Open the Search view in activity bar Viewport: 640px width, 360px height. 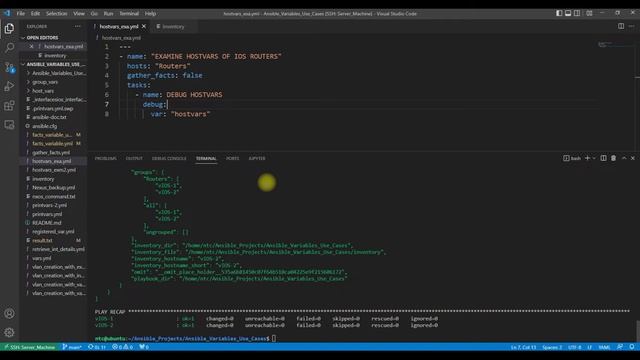[x=9, y=47]
